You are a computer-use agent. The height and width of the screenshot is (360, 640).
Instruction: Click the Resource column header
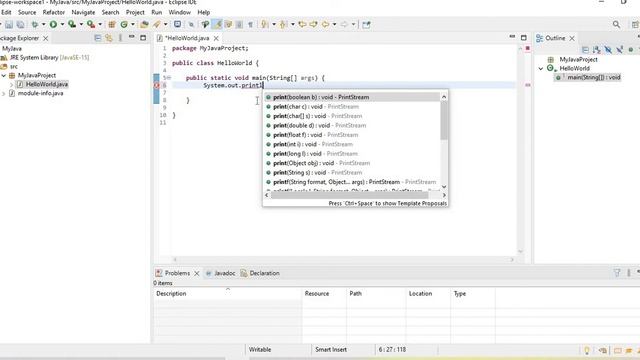tap(324, 293)
